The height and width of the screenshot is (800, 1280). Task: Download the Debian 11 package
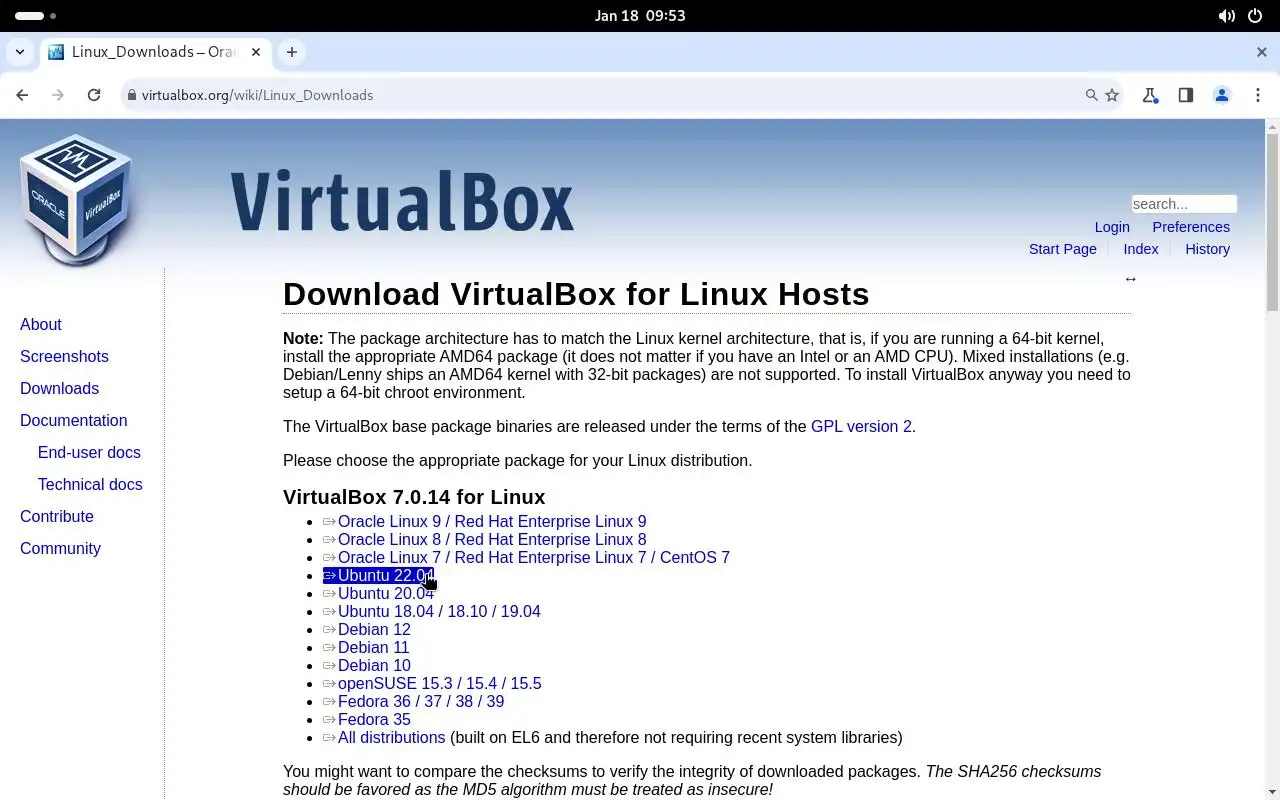[366, 647]
